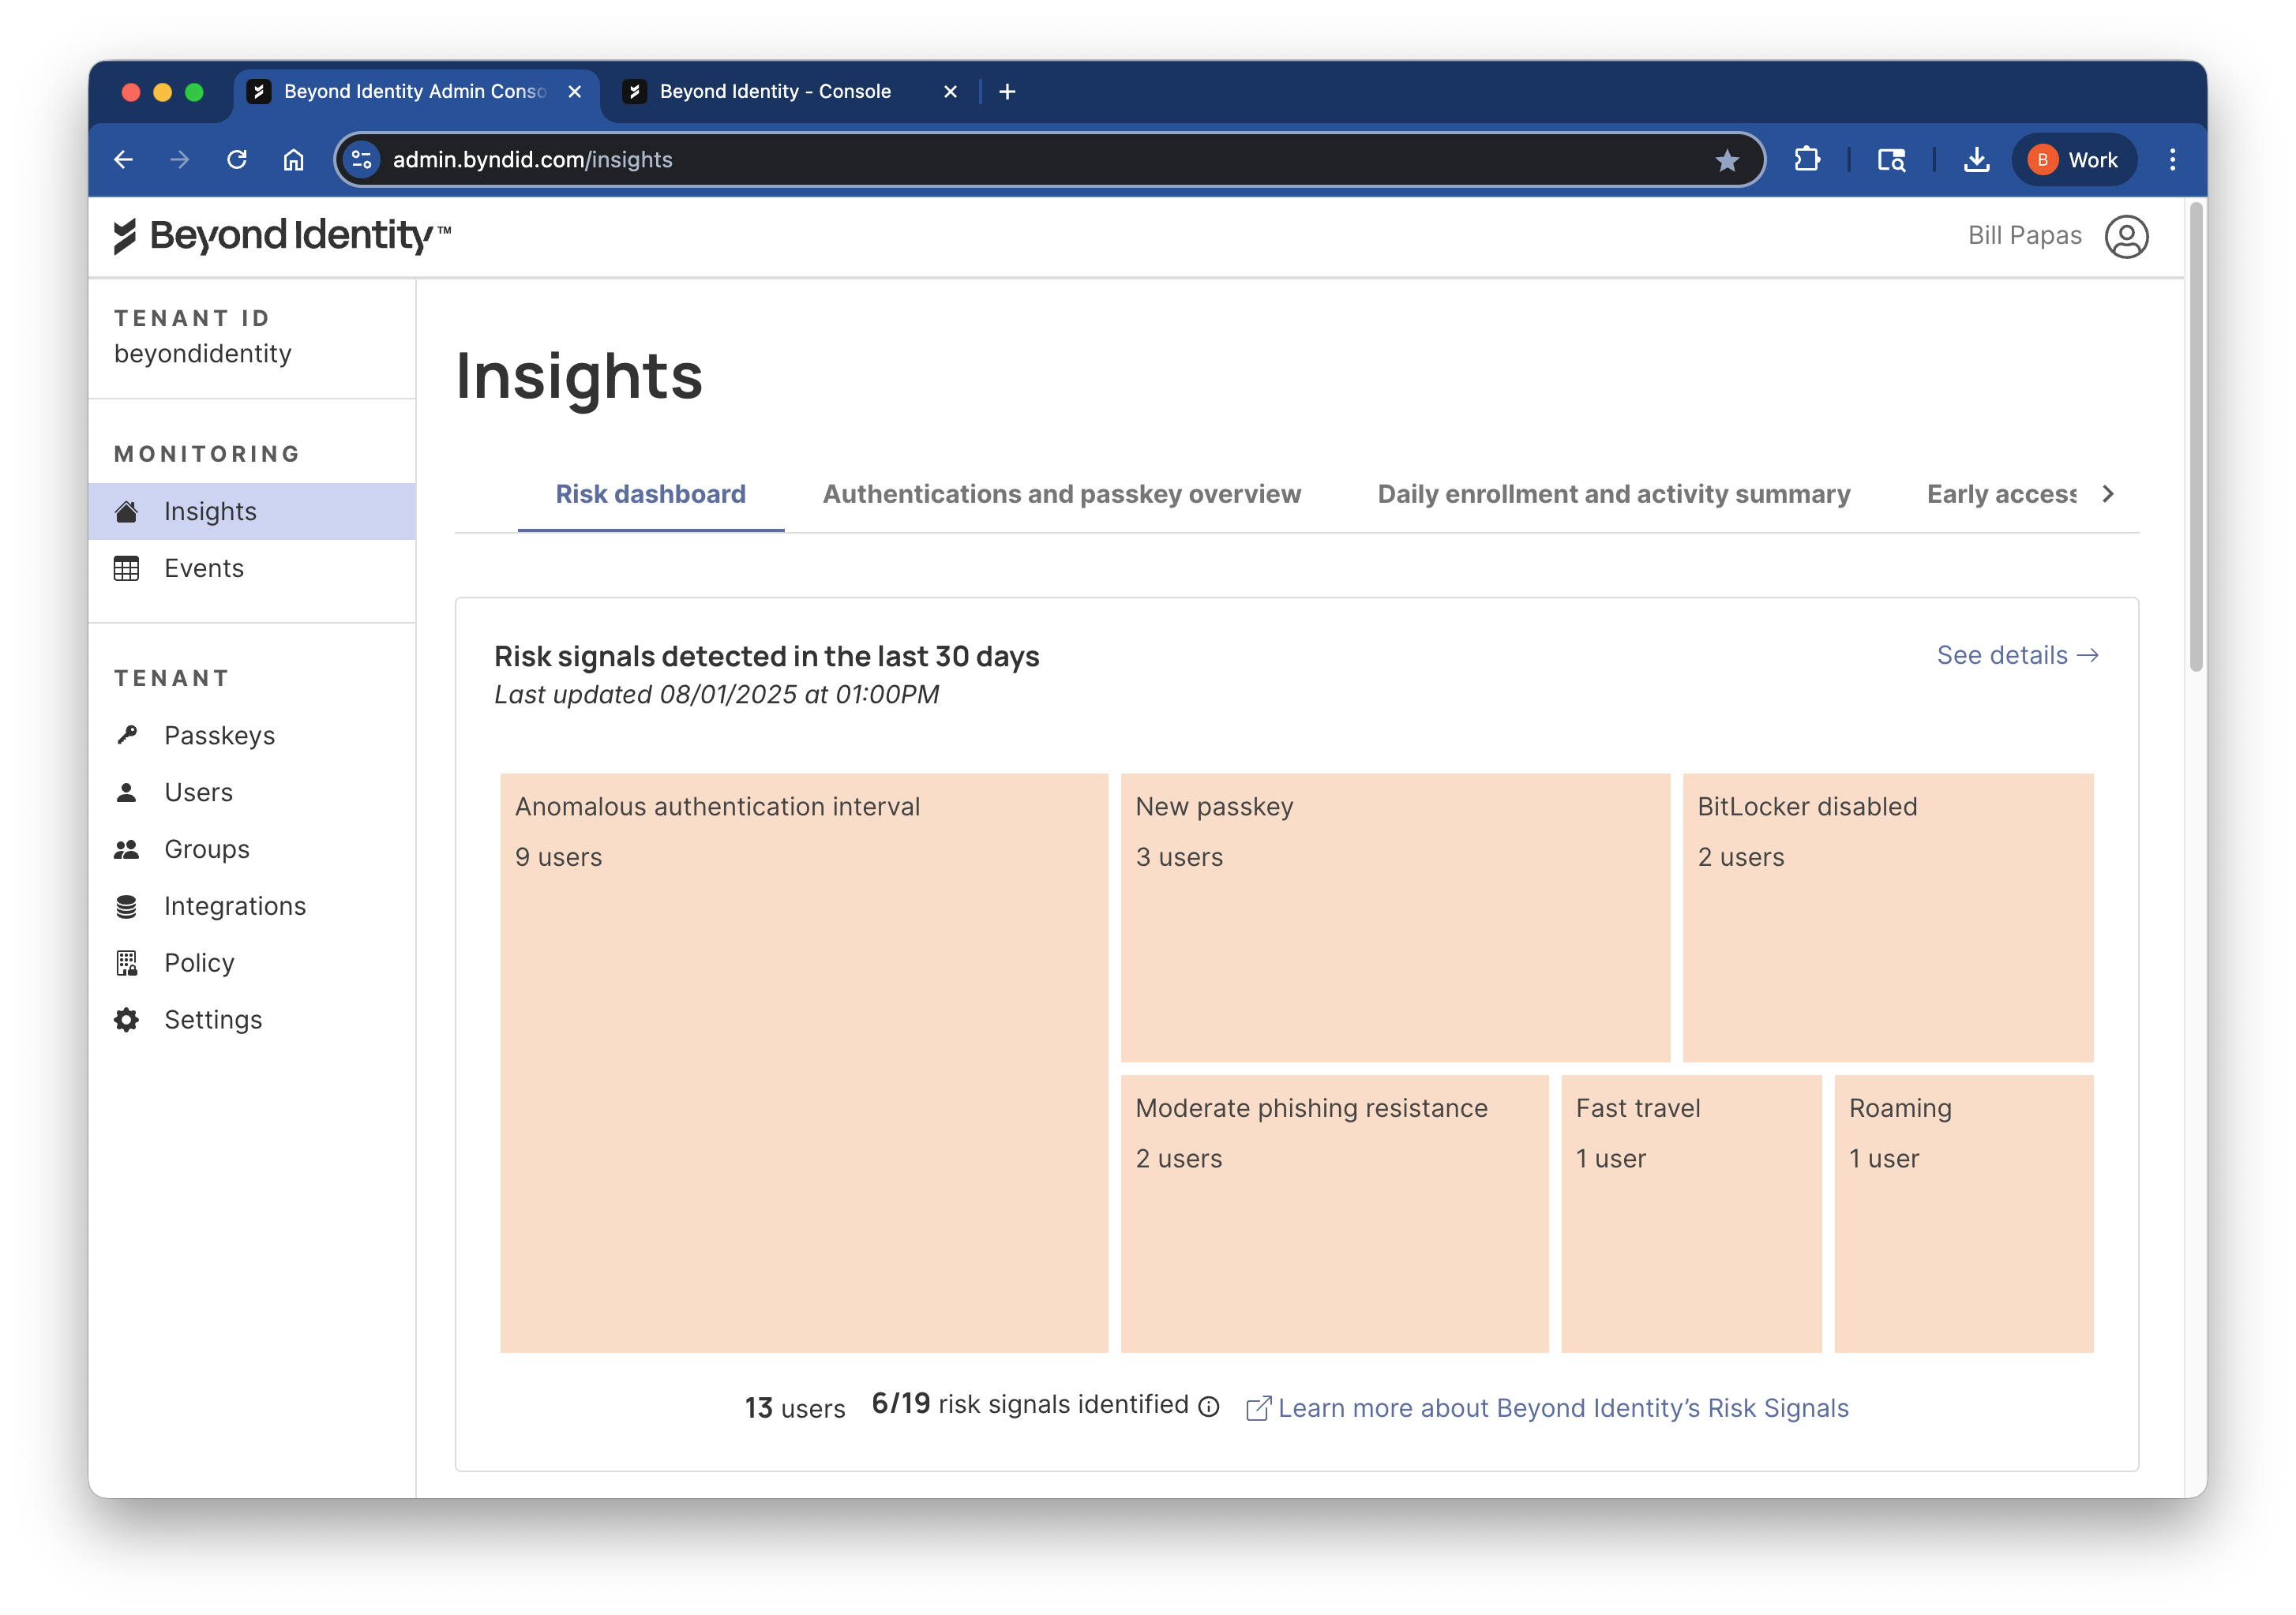
Task: Open the Daily enrollment and activity summary tab
Action: [1613, 493]
